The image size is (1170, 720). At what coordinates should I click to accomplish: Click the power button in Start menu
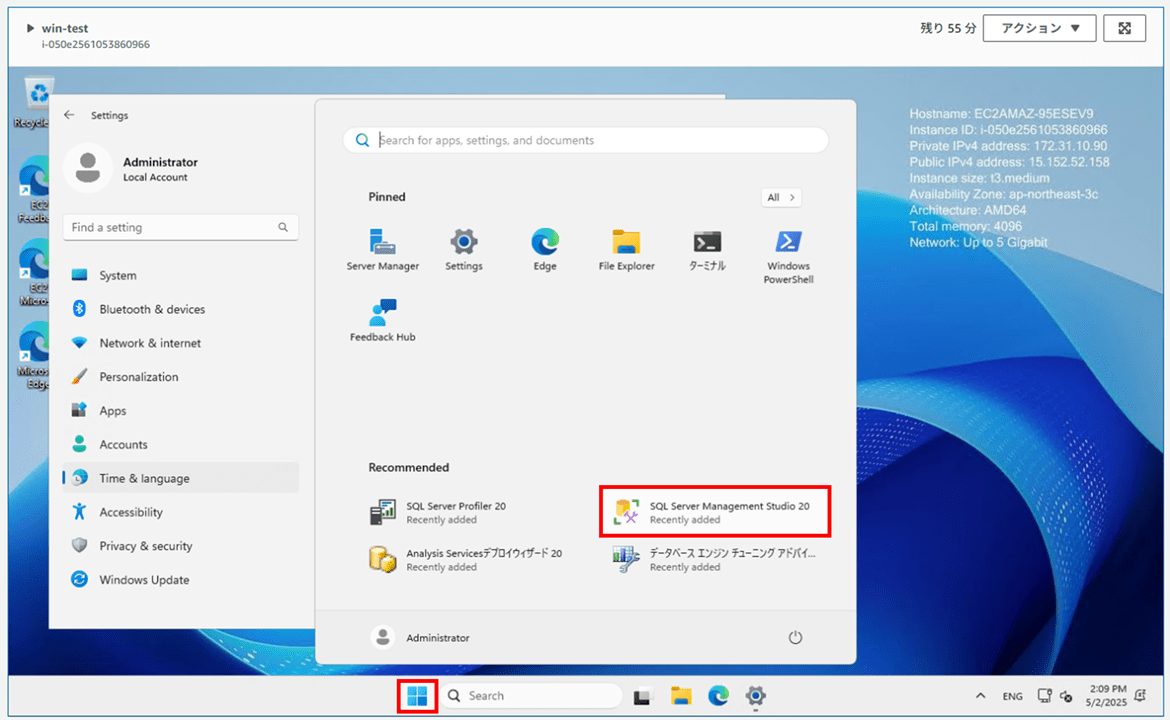coord(795,637)
